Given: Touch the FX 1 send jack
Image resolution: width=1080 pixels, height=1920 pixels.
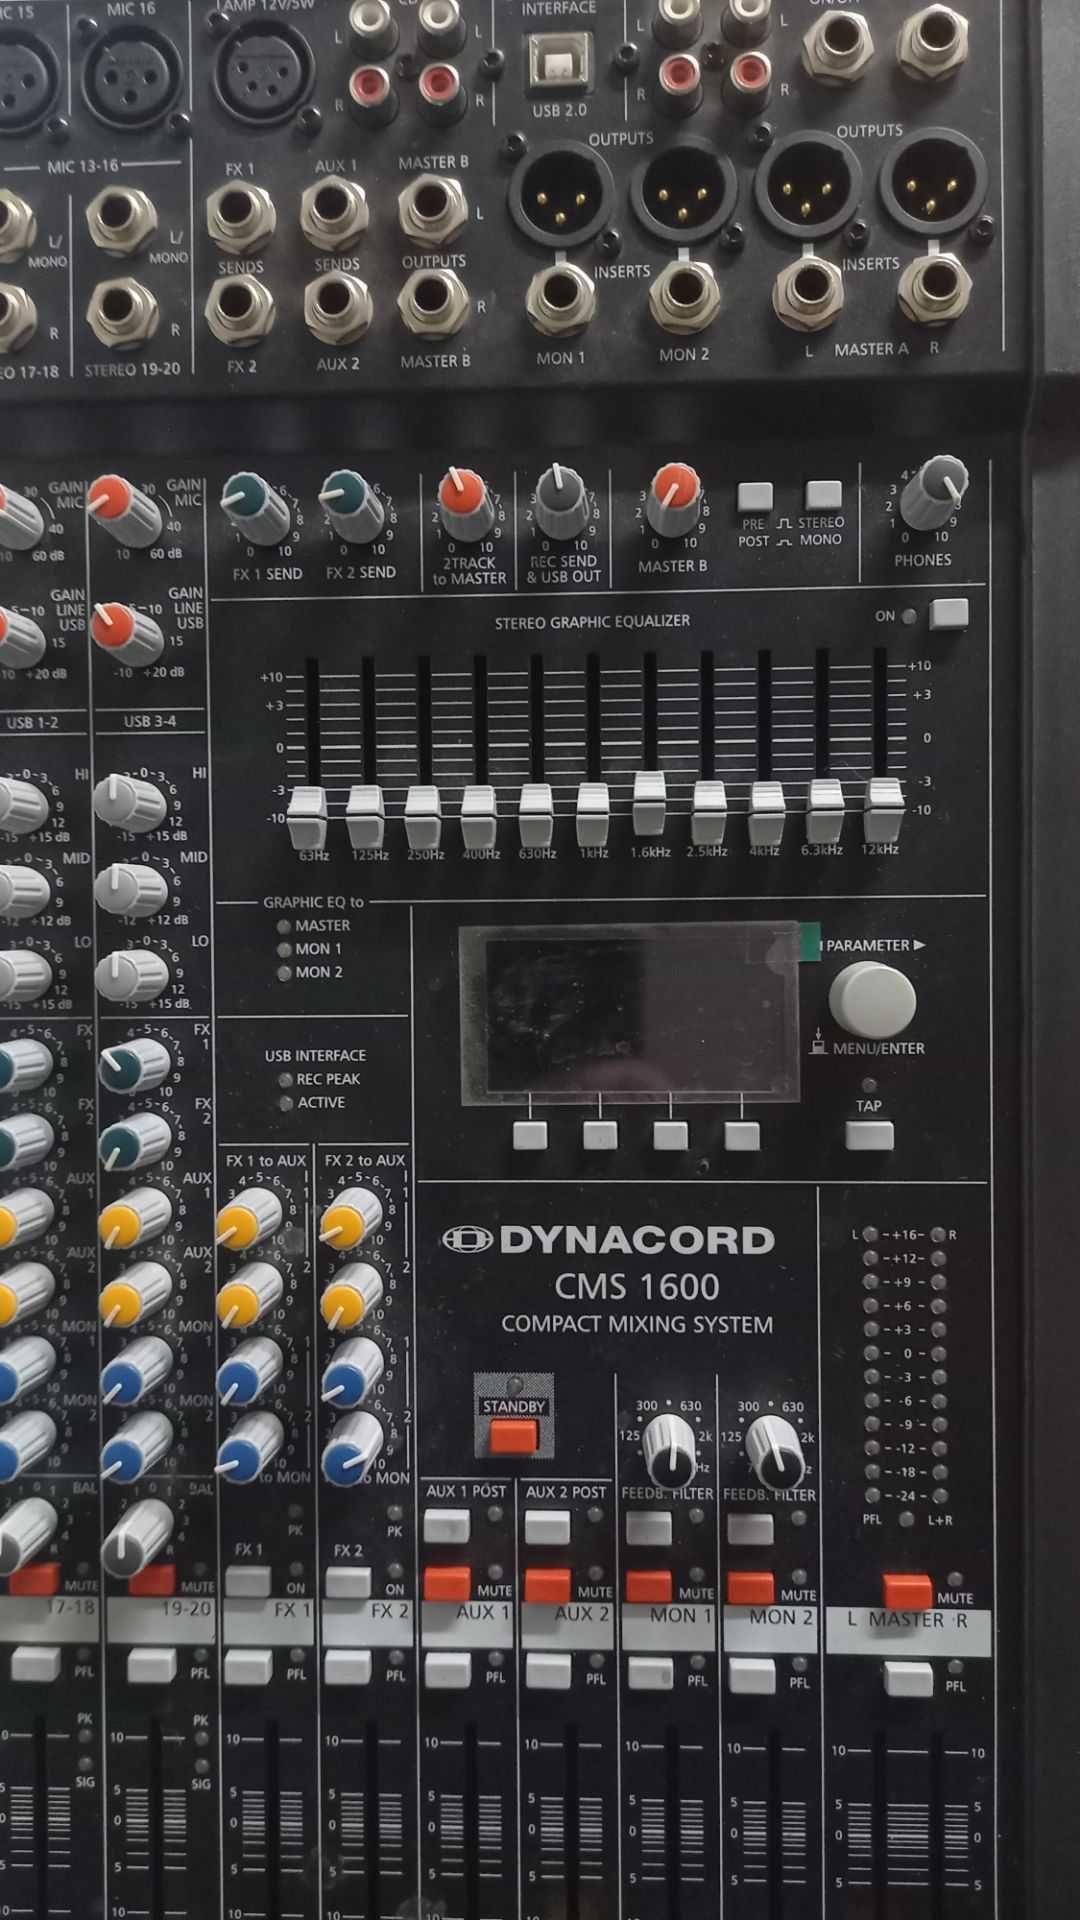Looking at the screenshot, I should [240, 216].
